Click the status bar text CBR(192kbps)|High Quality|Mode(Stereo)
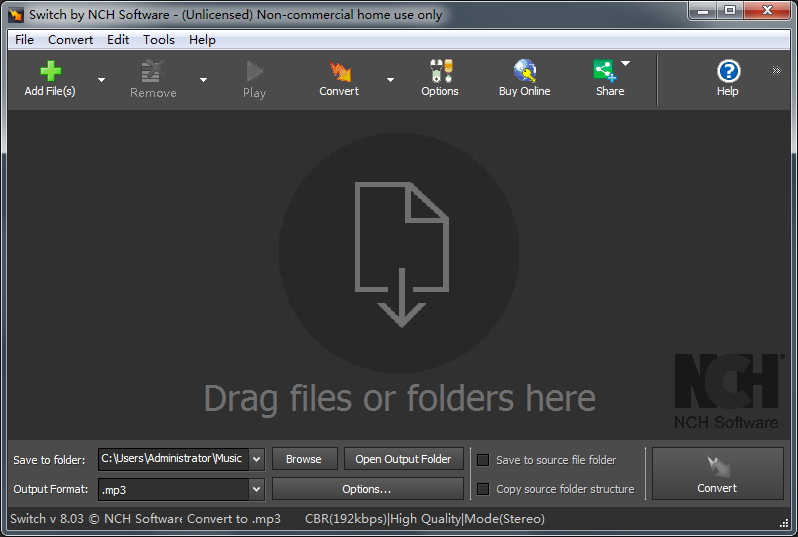The height and width of the screenshot is (537, 798). (x=425, y=519)
